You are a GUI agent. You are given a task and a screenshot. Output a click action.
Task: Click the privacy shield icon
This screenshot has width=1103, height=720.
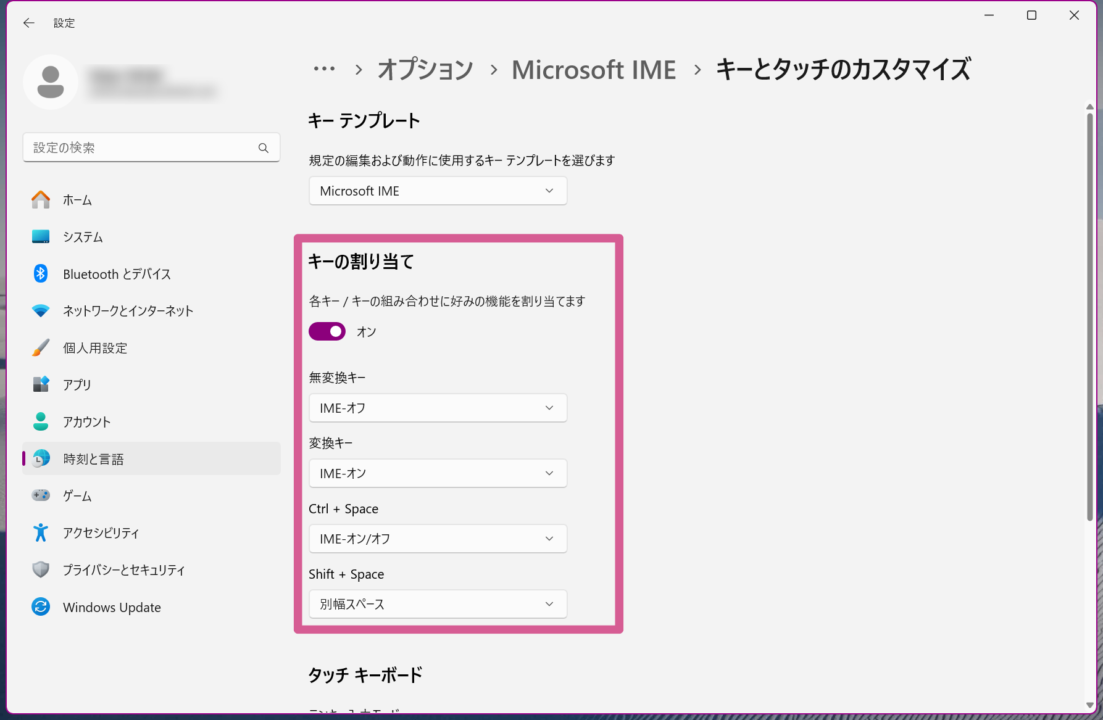point(41,570)
